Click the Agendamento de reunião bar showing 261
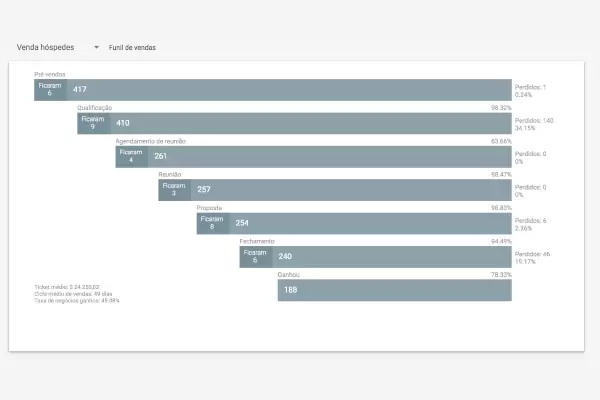Viewport: 600px width, 400px height. 330,157
